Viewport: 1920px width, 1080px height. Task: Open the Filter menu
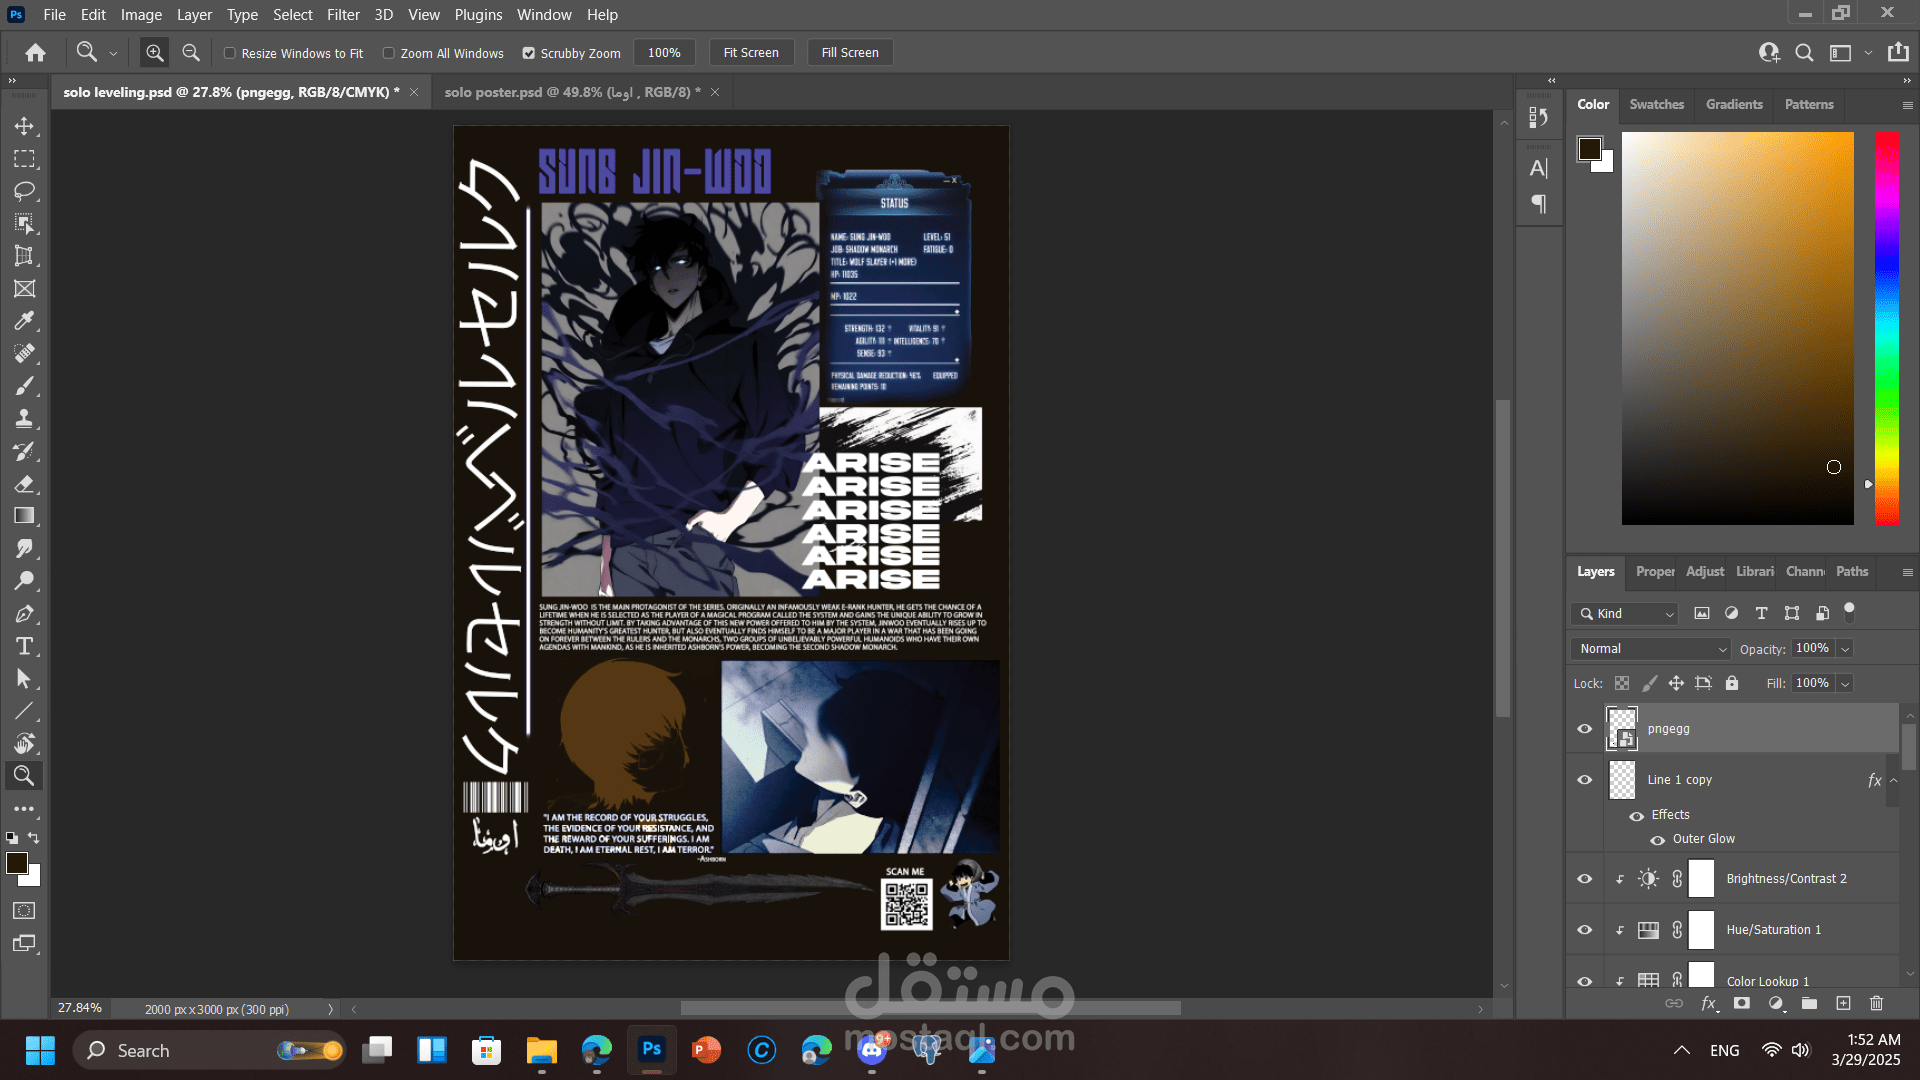tap(343, 15)
